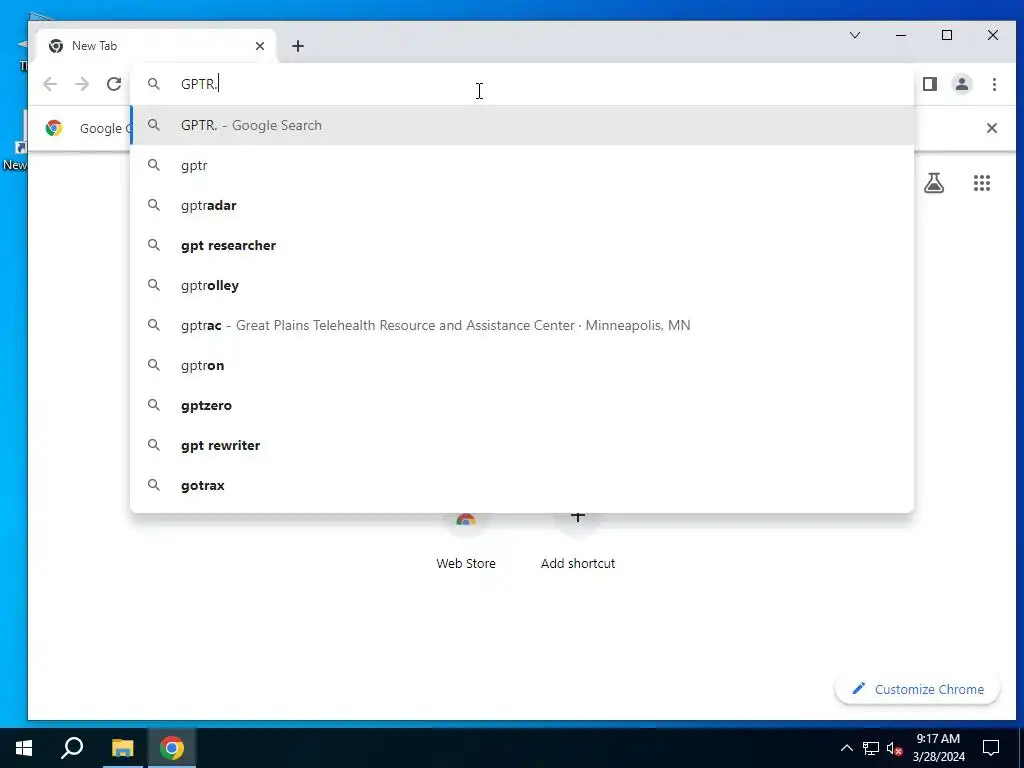
Task: Go back with the back arrow
Action: tap(50, 84)
